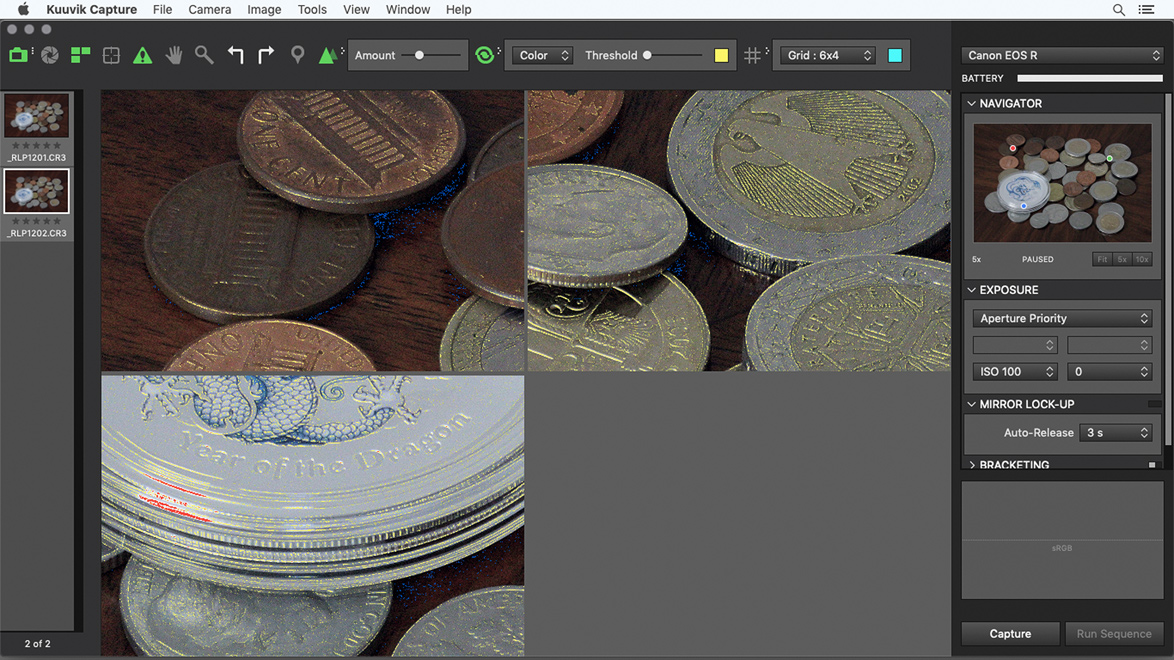The image size is (1174, 660).
Task: Open the Image menu
Action: pos(264,10)
